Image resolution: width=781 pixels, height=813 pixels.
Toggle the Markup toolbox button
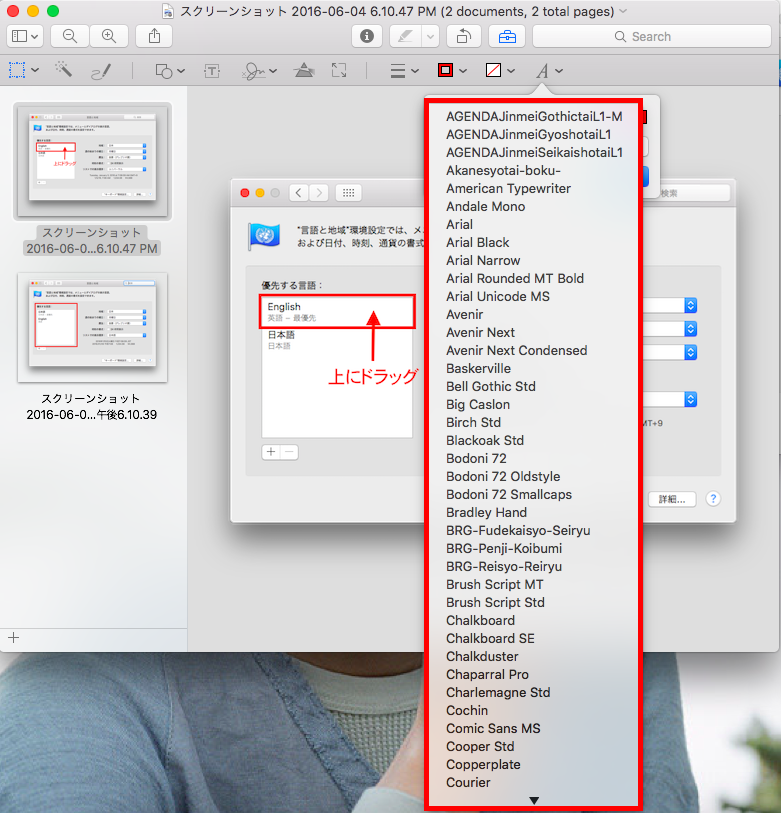coord(507,36)
